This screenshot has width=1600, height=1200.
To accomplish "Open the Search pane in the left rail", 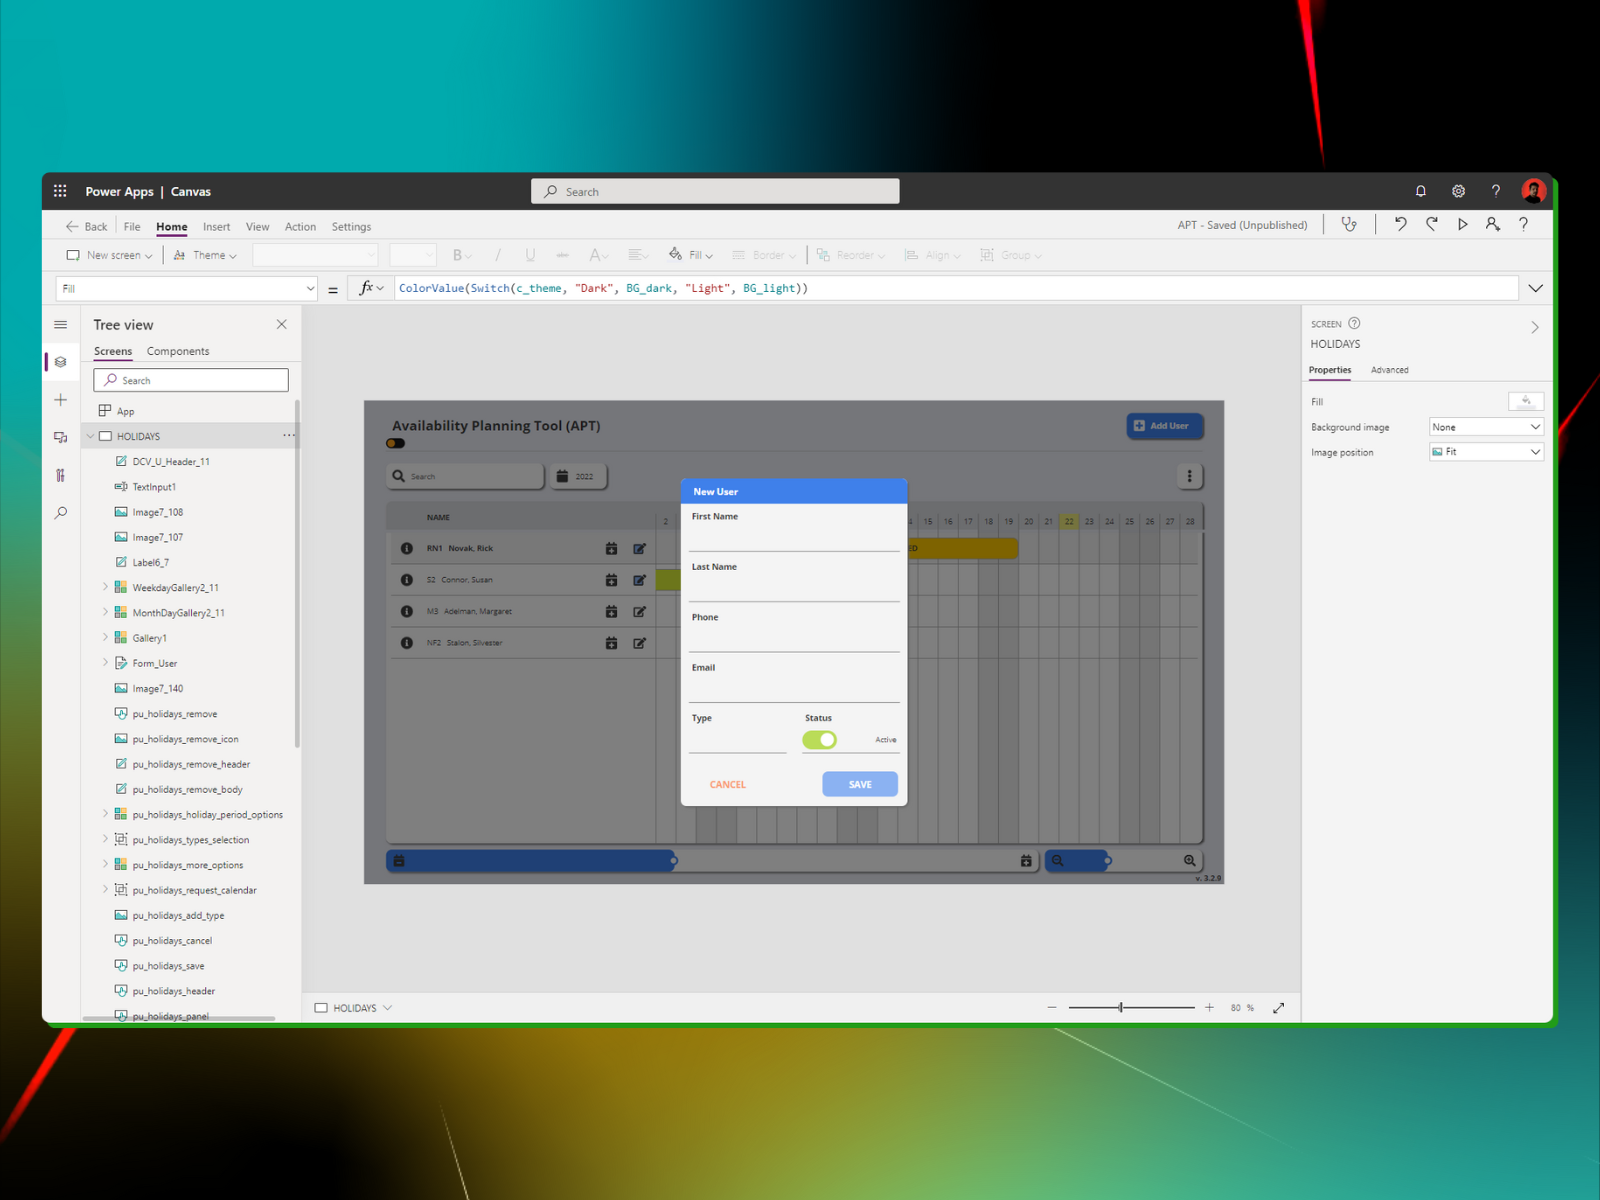I will pos(60,512).
